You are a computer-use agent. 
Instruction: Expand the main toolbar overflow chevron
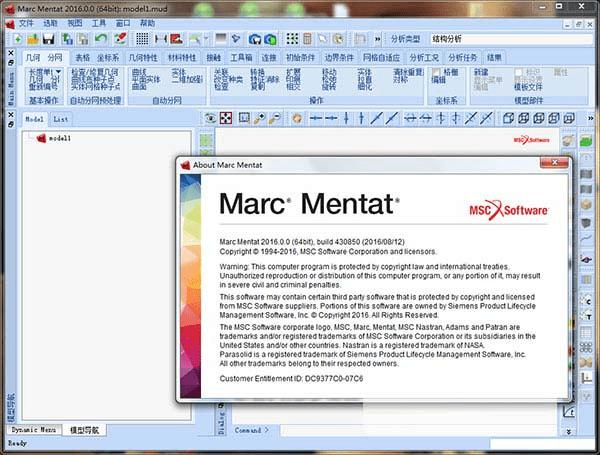pos(377,39)
